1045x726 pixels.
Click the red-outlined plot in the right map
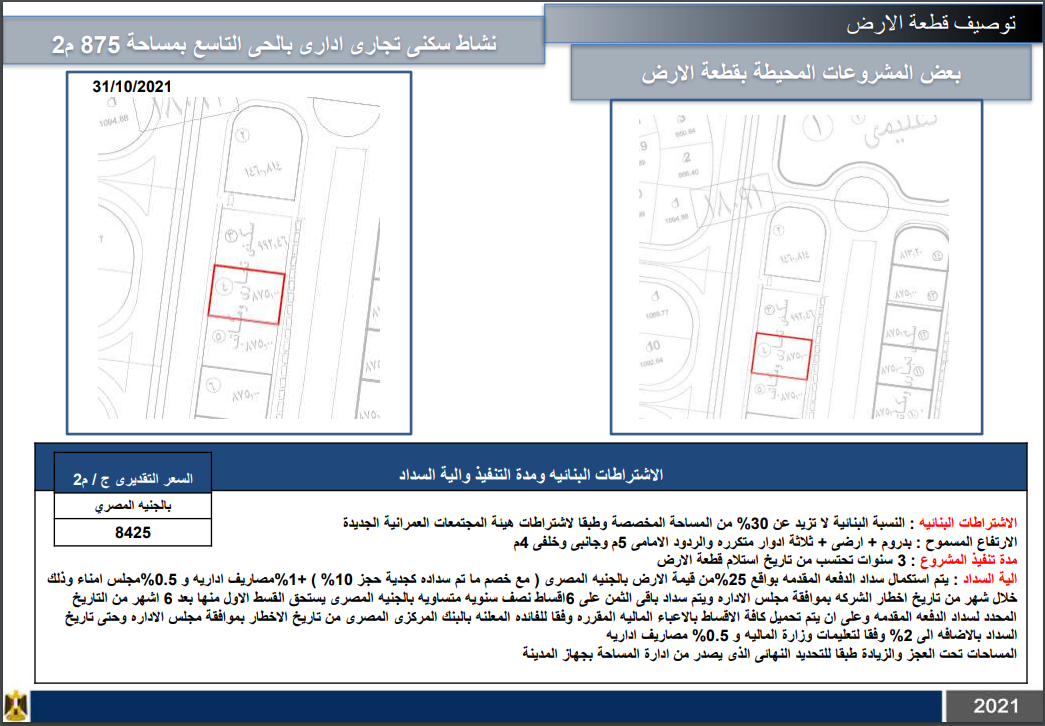(x=782, y=357)
